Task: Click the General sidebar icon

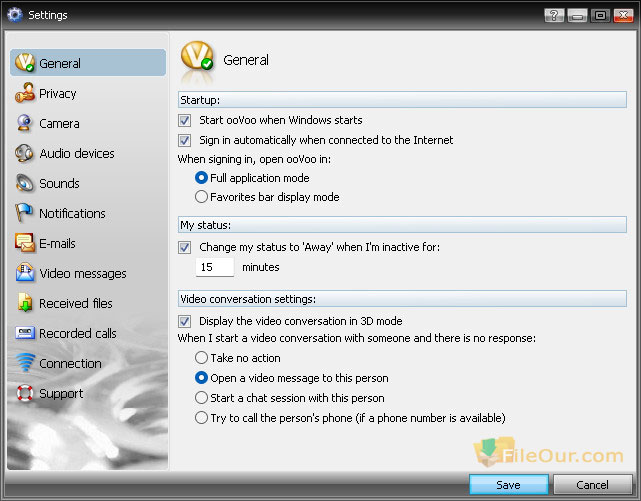Action: (25, 63)
